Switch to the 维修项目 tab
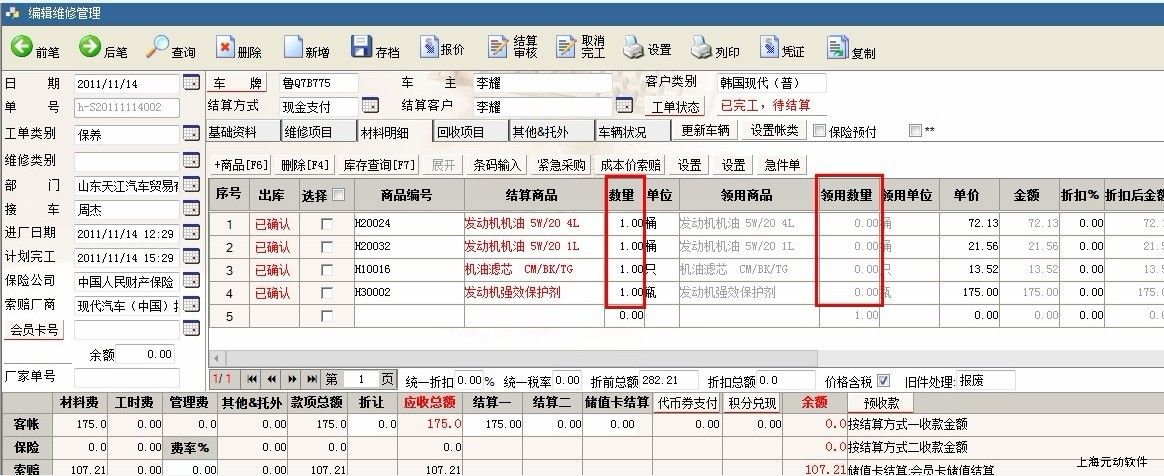This screenshot has width=1164, height=476. click(x=317, y=131)
